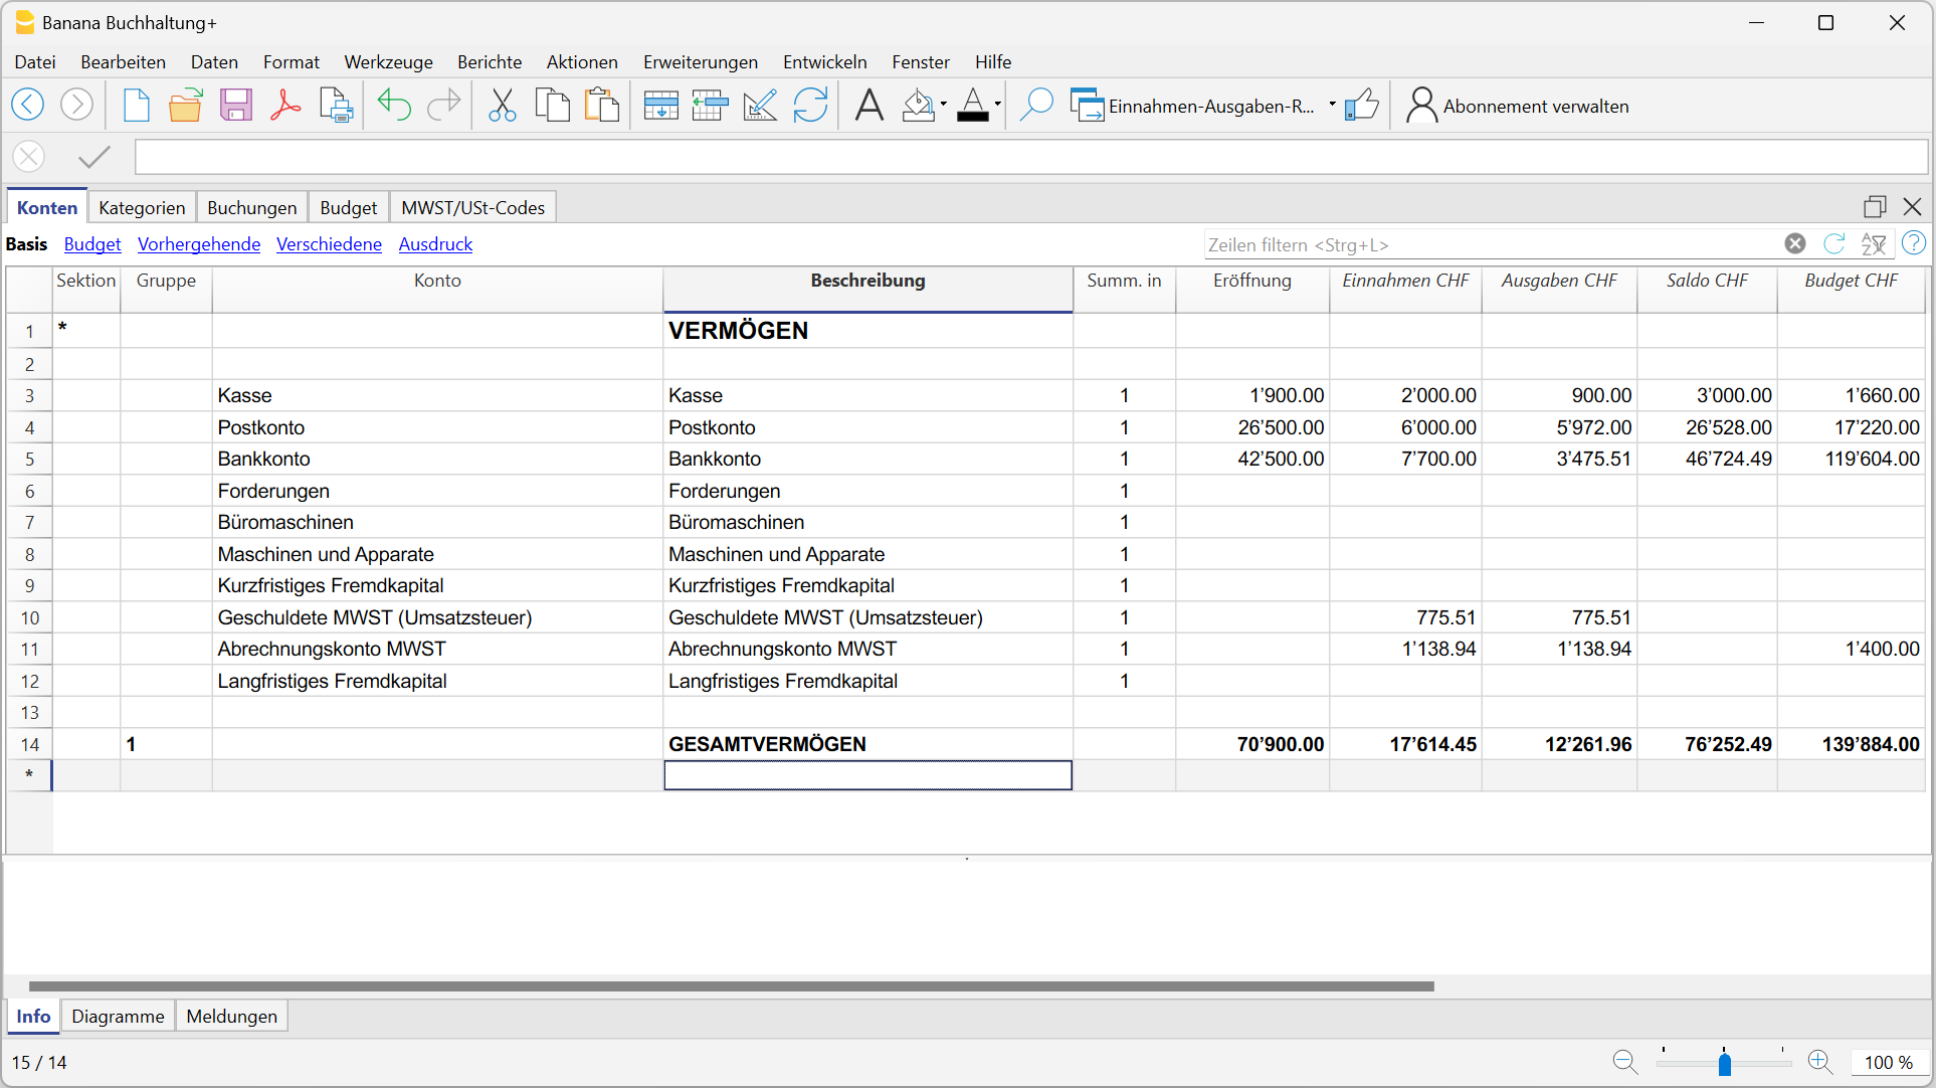
Task: Click the scissors Cut icon
Action: coord(502,105)
